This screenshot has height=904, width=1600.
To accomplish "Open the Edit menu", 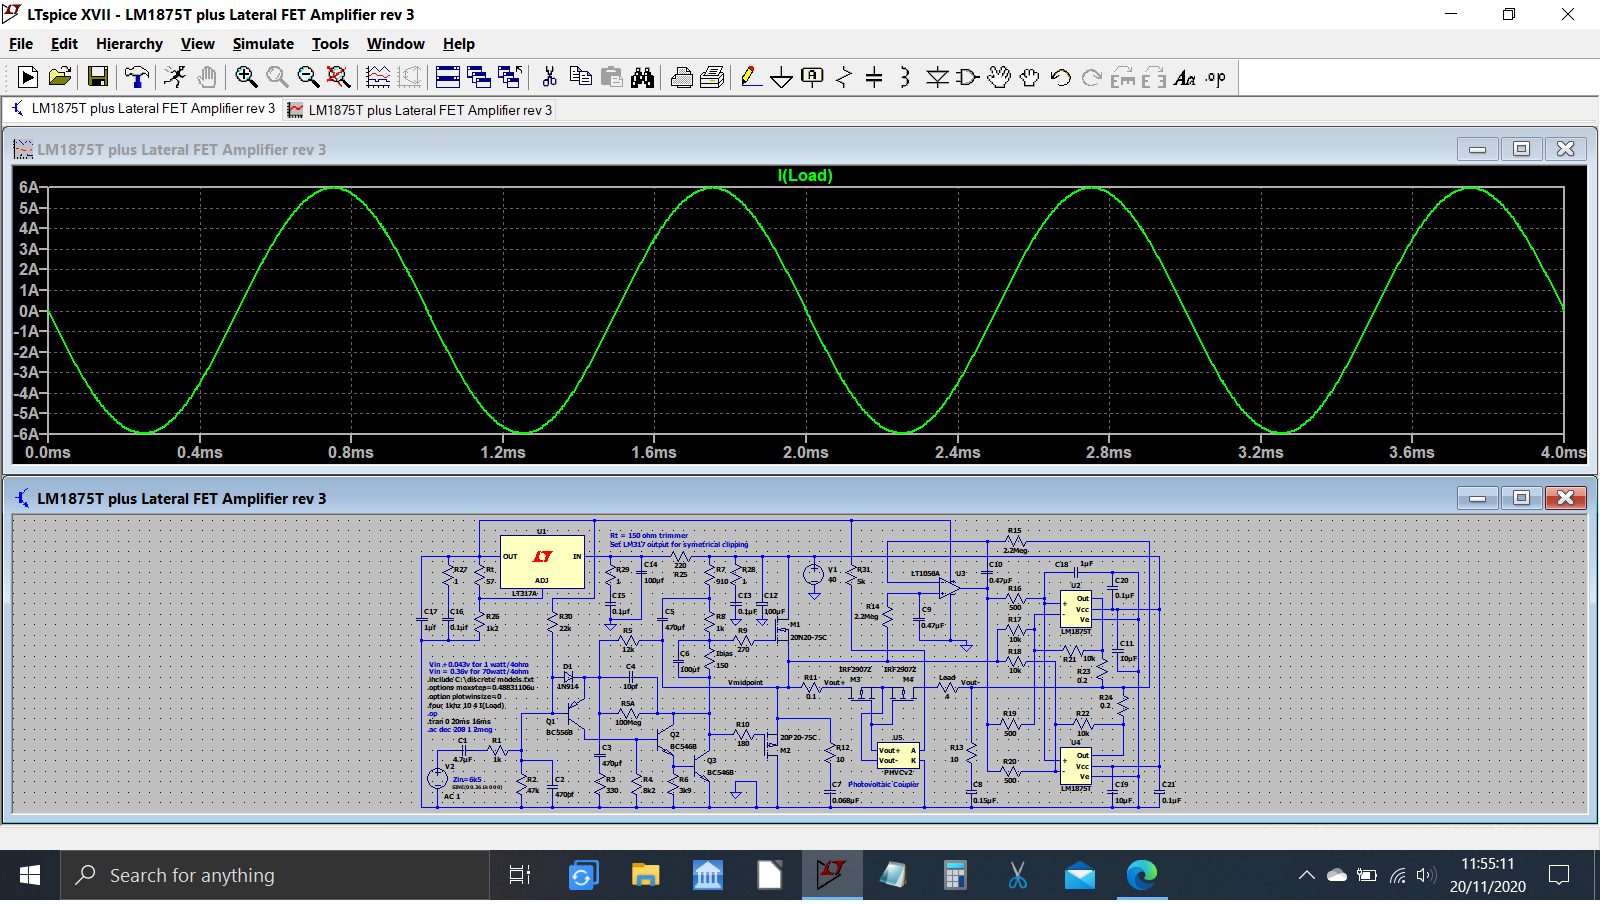I will click(64, 44).
